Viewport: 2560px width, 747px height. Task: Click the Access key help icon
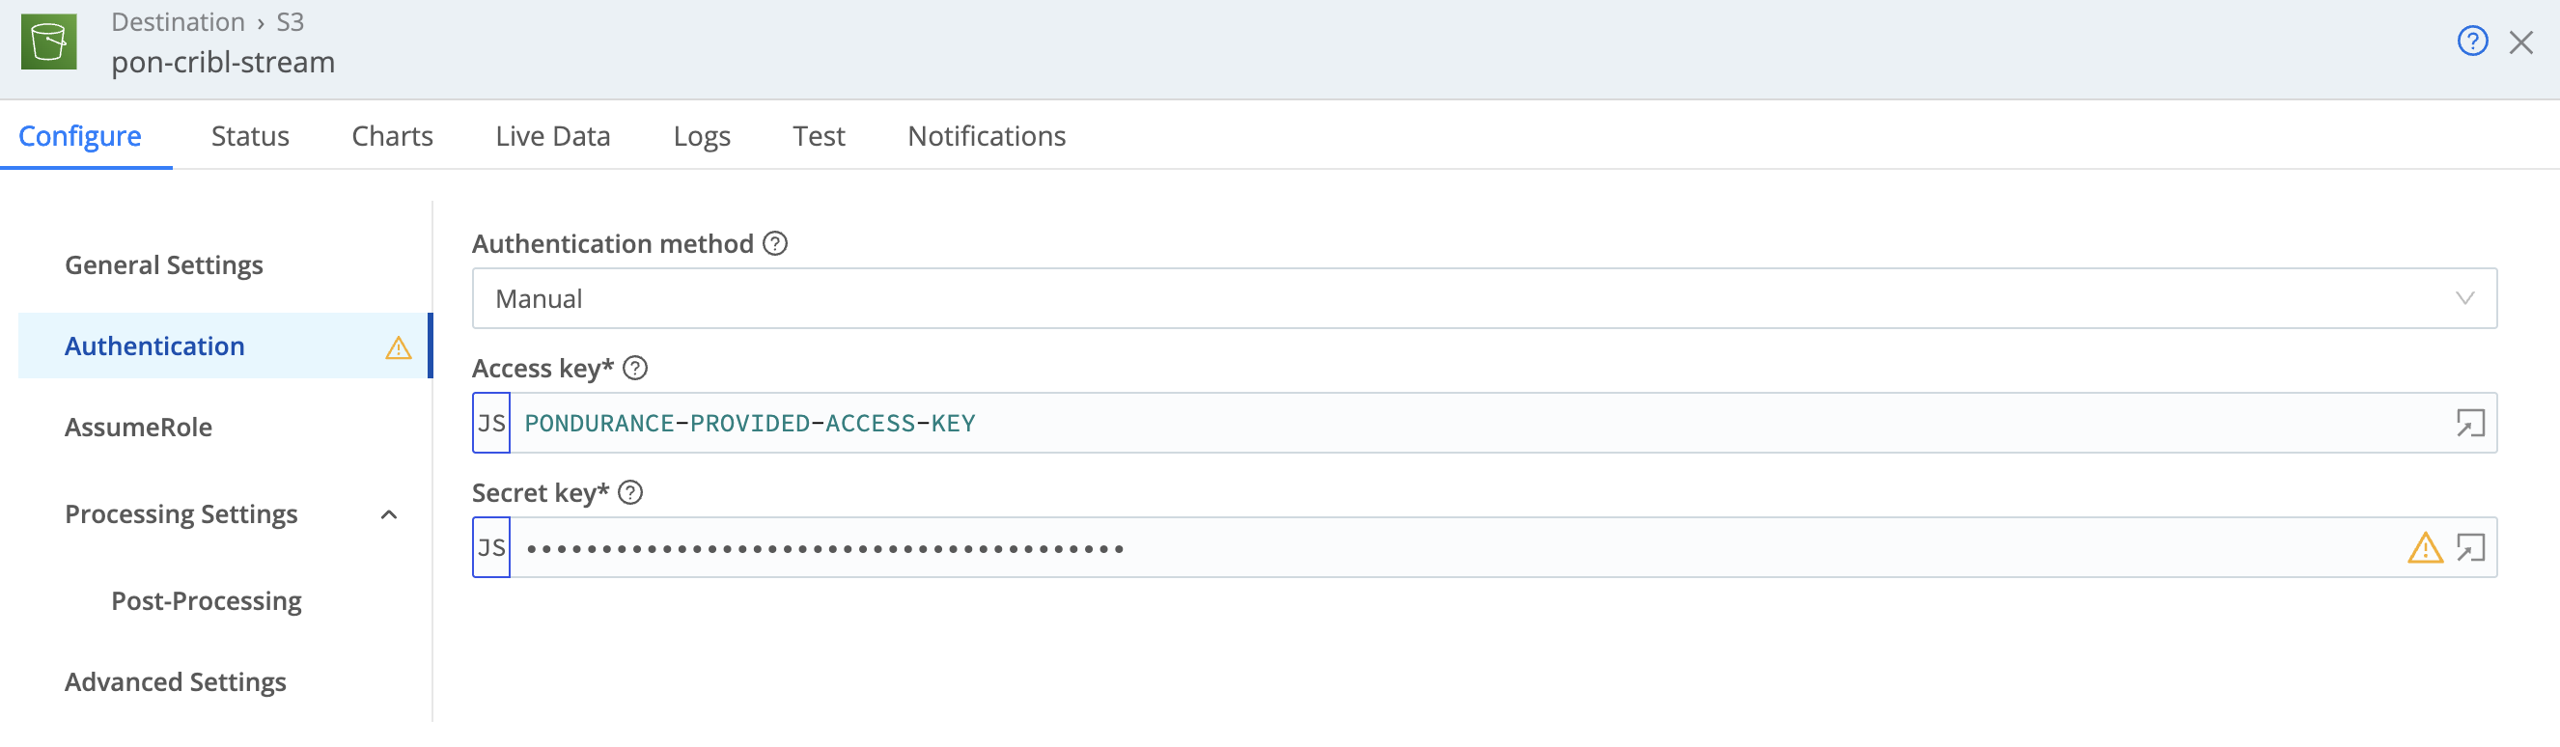coord(635,368)
